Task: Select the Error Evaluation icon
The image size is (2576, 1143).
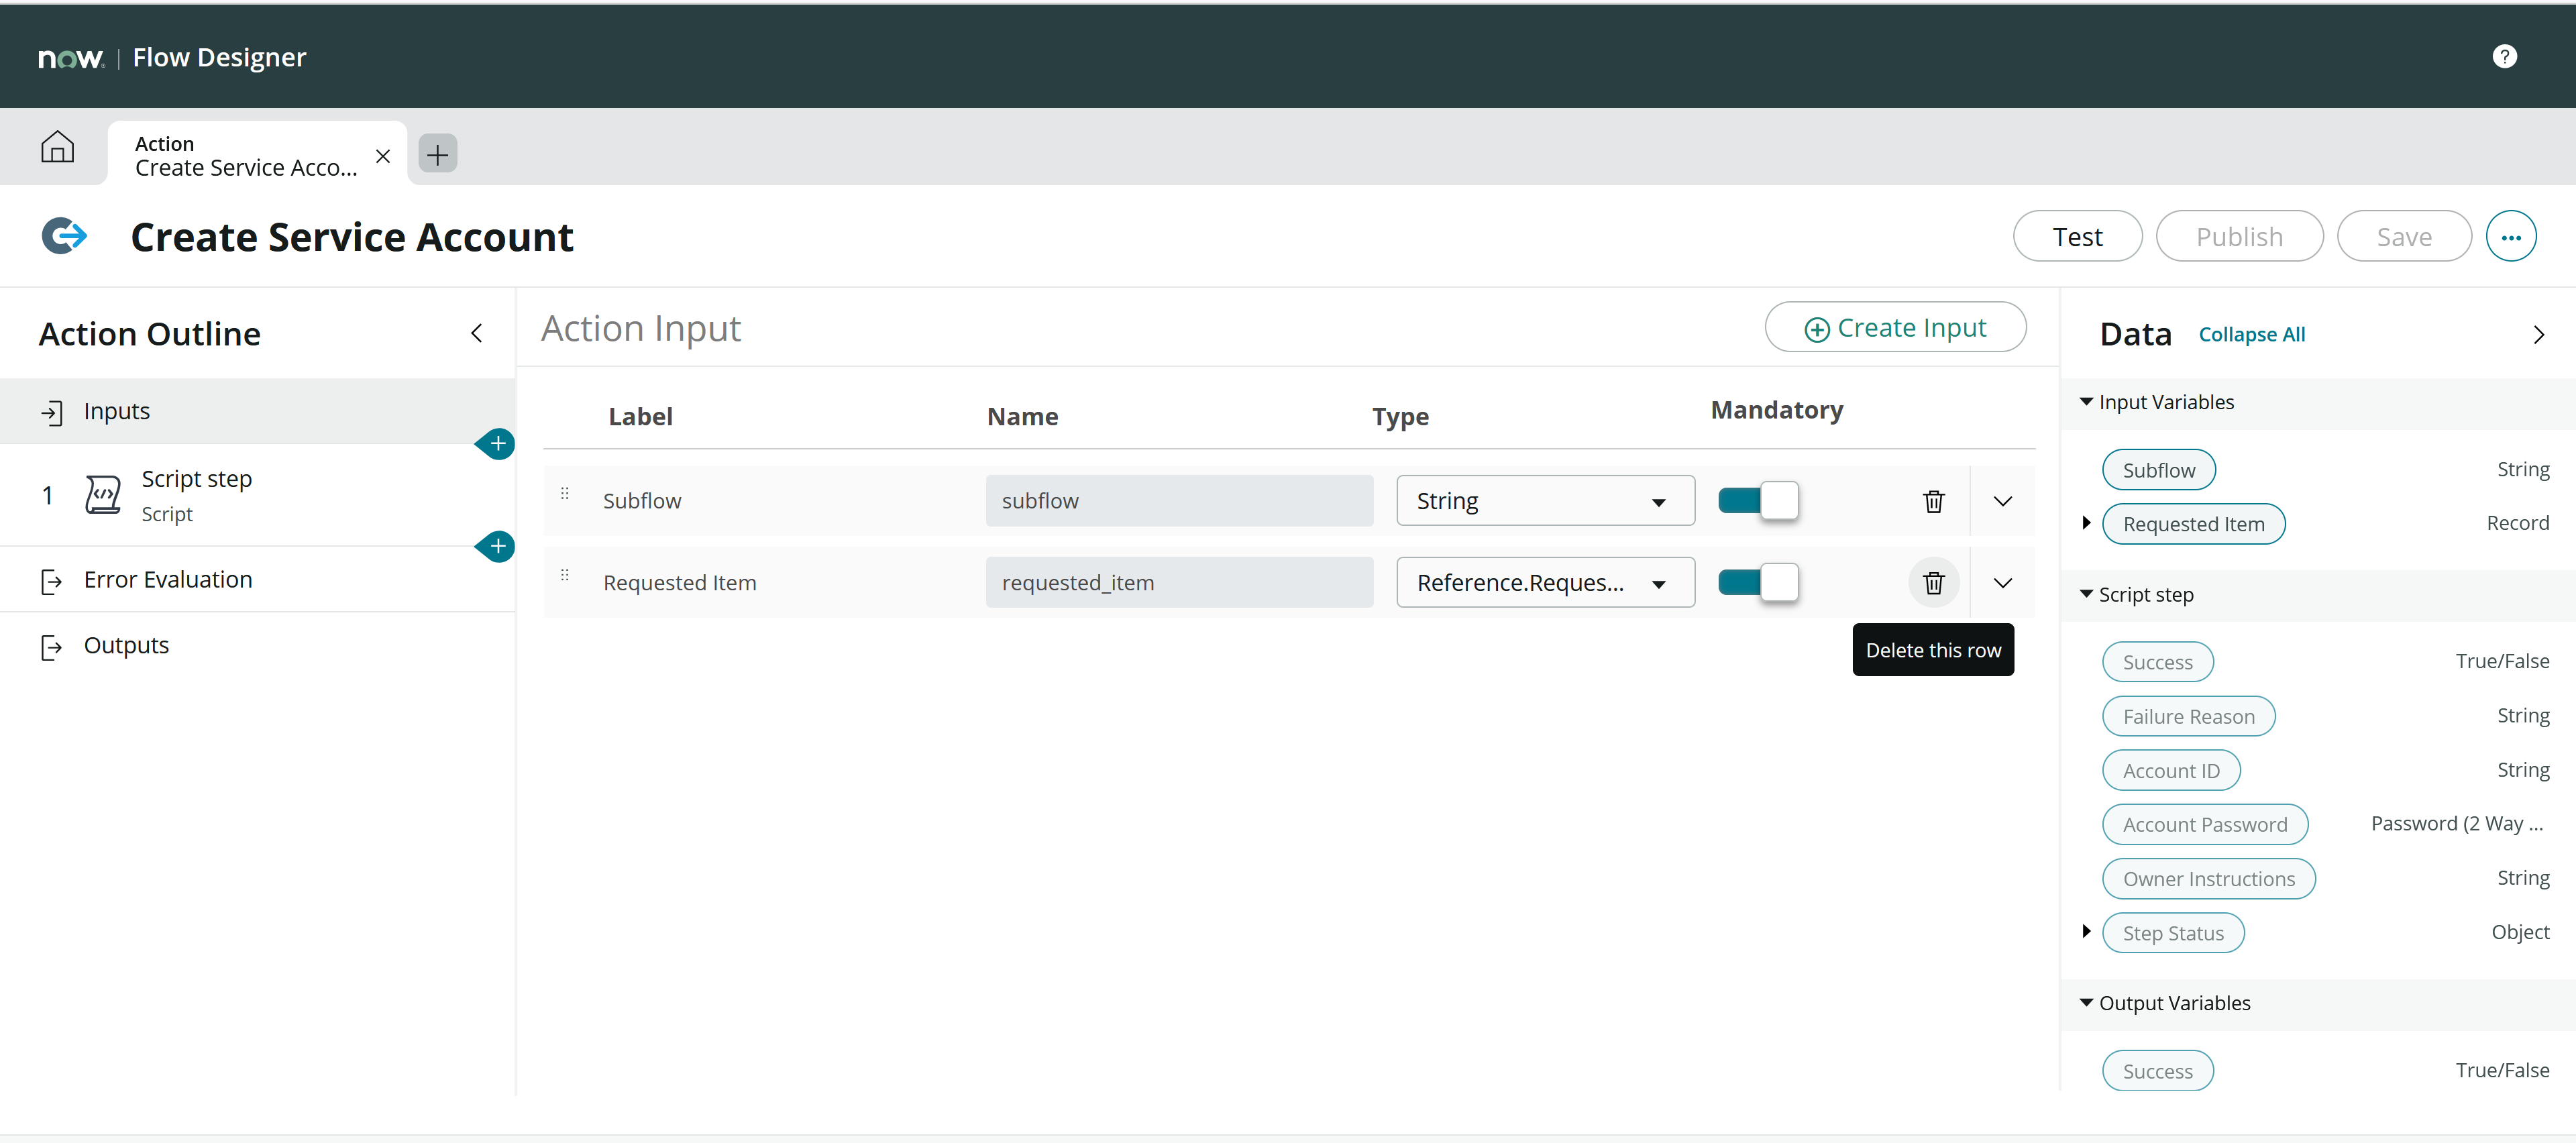Action: pyautogui.click(x=53, y=580)
